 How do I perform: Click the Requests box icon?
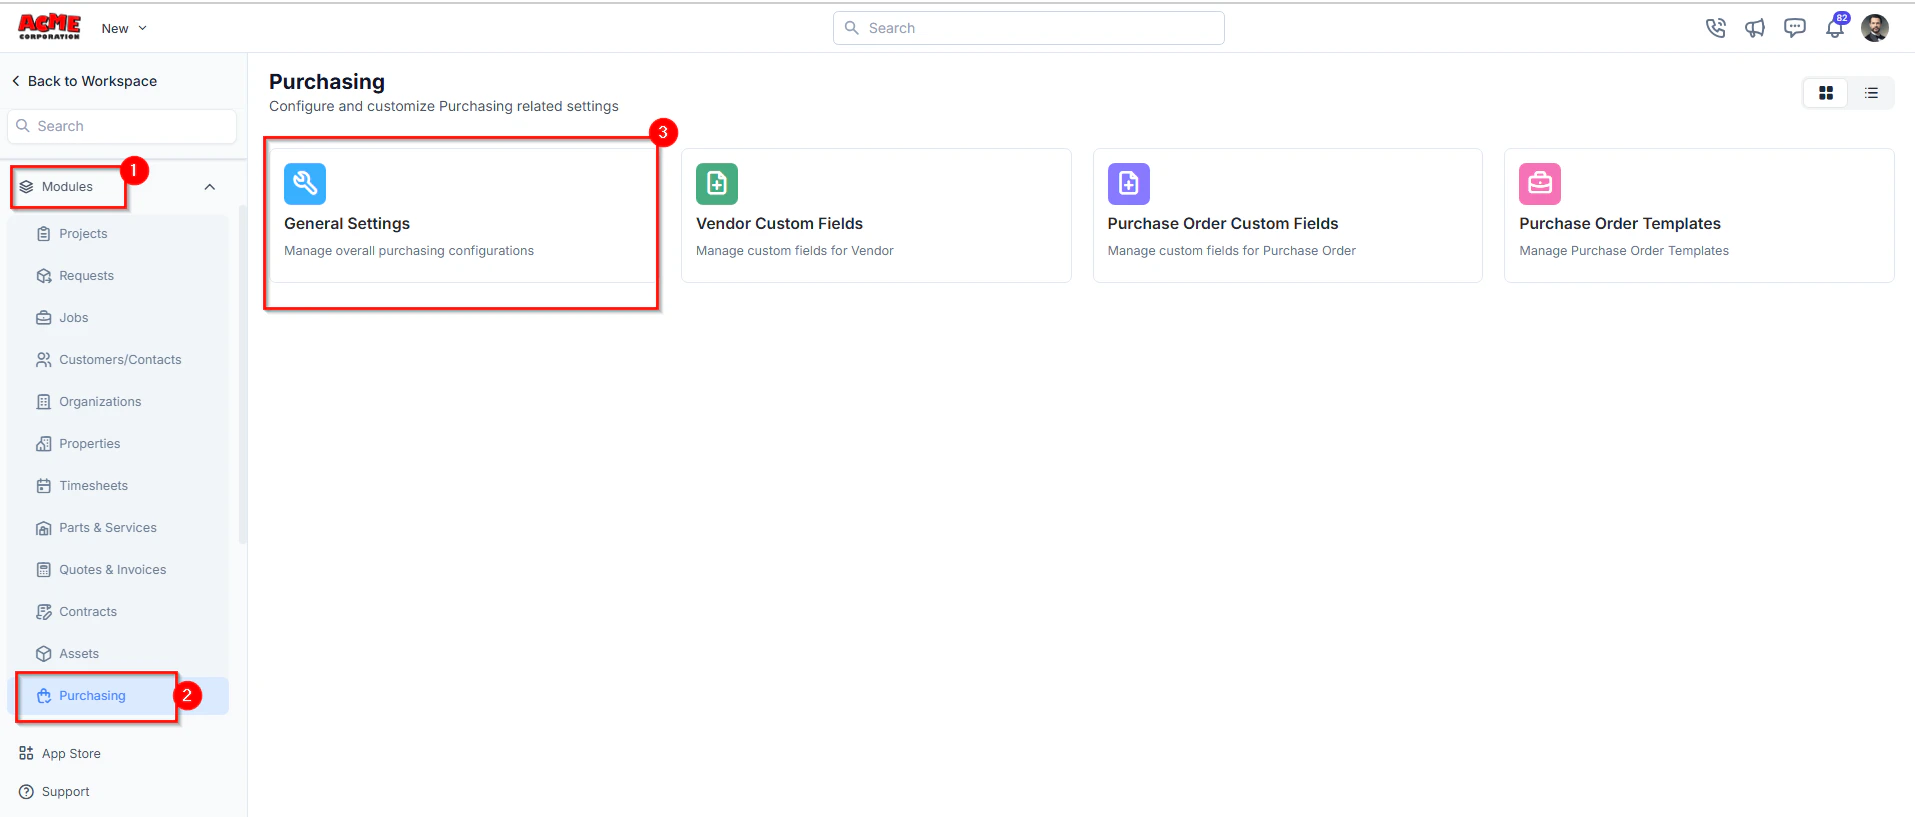pos(44,276)
